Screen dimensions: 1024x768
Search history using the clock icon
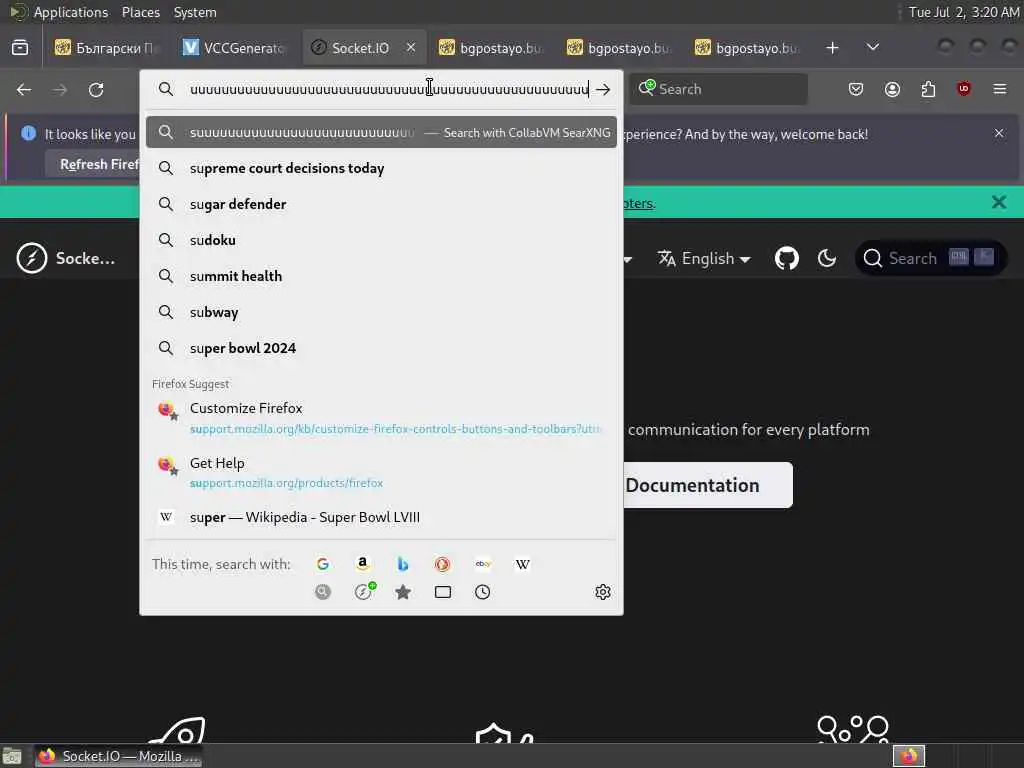pyautogui.click(x=483, y=592)
